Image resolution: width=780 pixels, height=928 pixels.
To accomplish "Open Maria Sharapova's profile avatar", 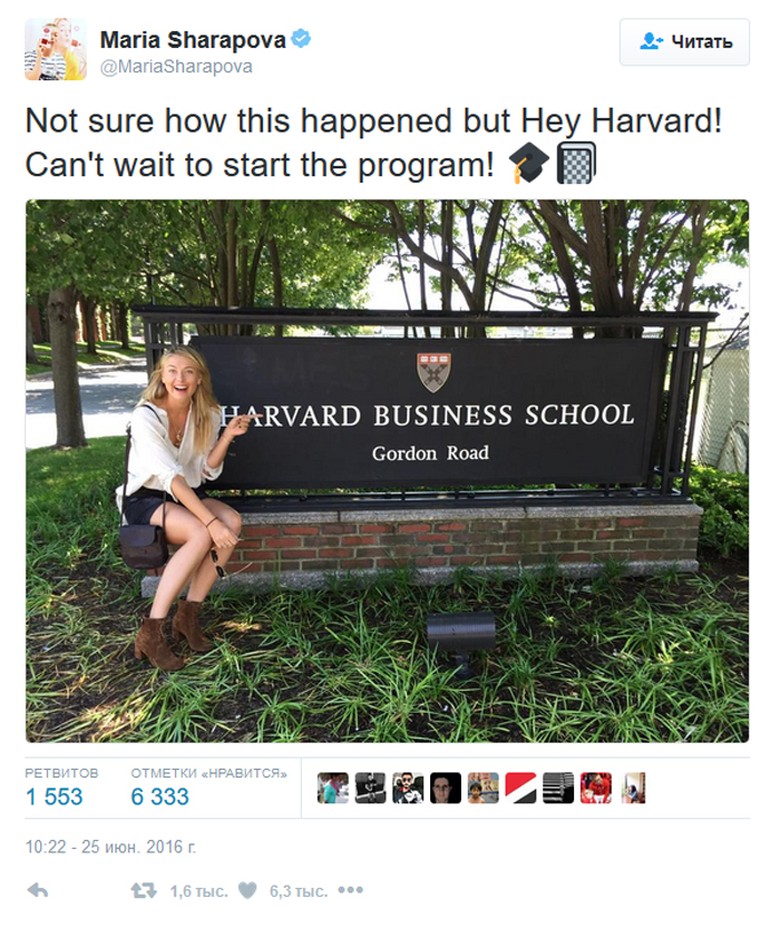I will tap(55, 49).
